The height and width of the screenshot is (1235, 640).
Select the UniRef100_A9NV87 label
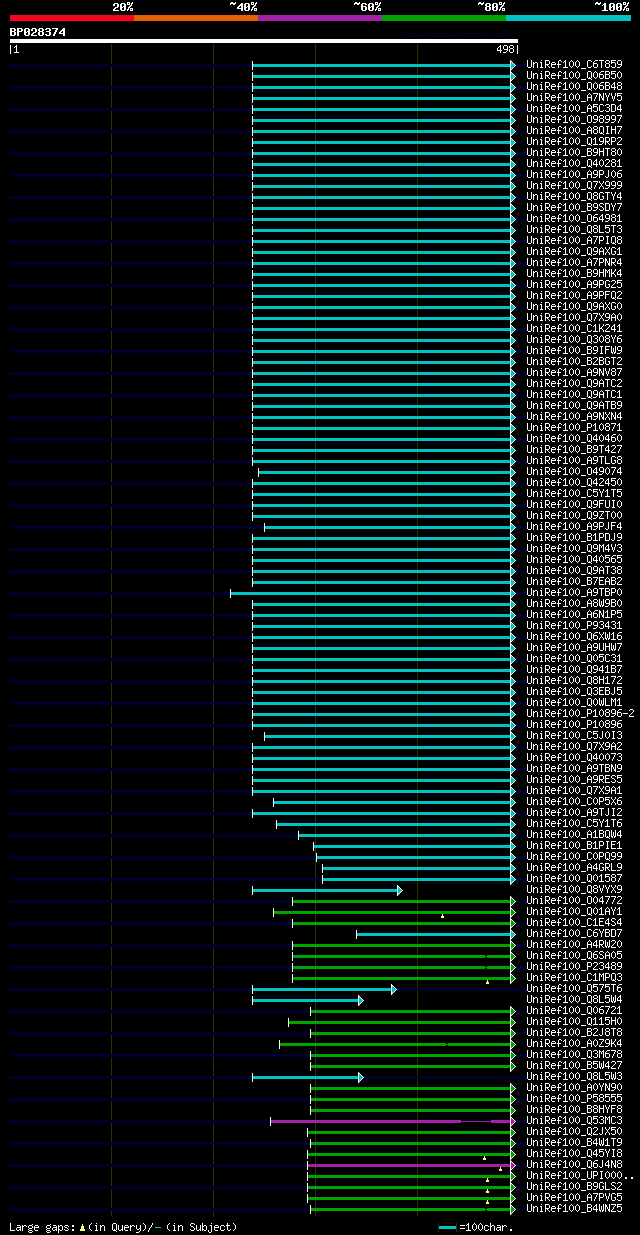574,372
